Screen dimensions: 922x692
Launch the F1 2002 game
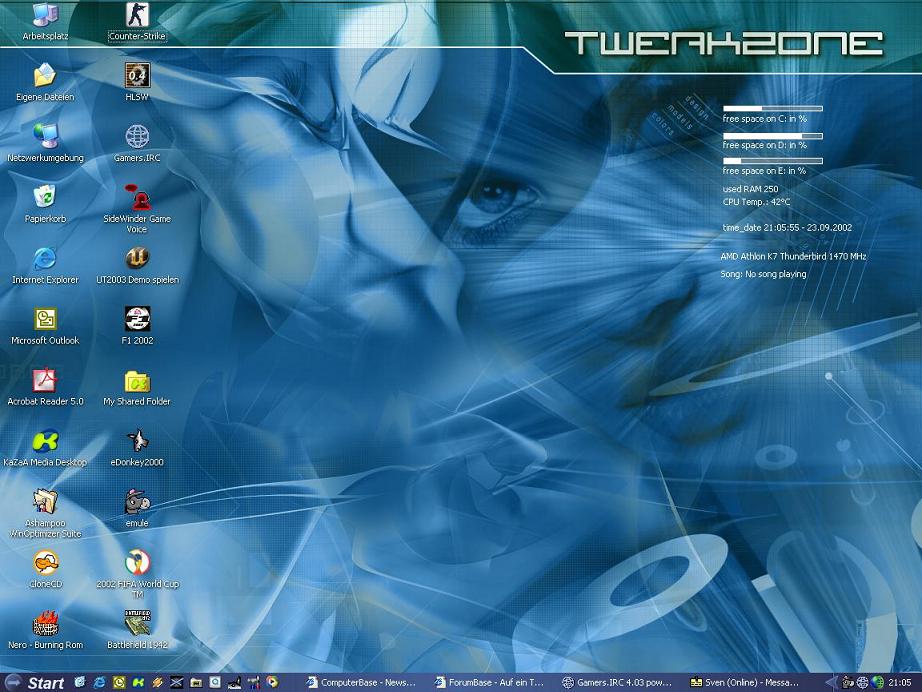[x=137, y=326]
